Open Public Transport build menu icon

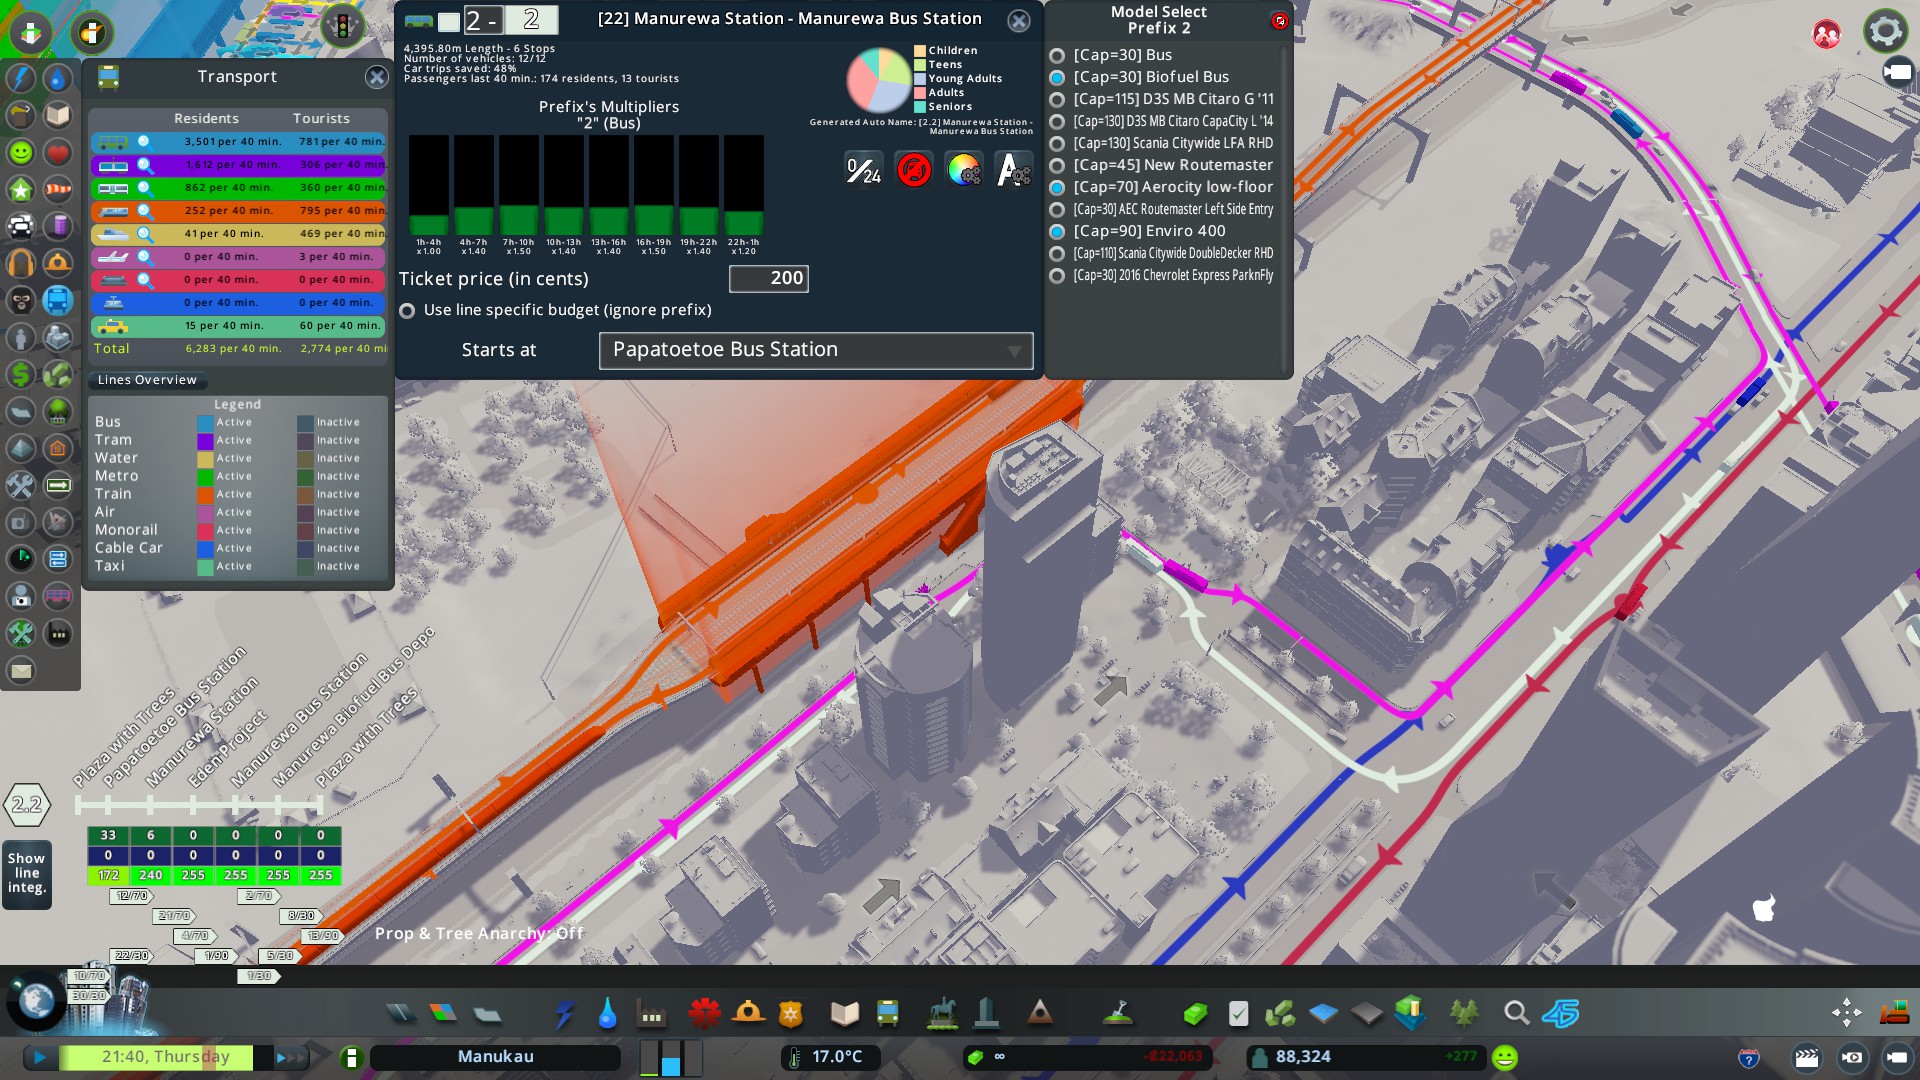(x=887, y=1014)
